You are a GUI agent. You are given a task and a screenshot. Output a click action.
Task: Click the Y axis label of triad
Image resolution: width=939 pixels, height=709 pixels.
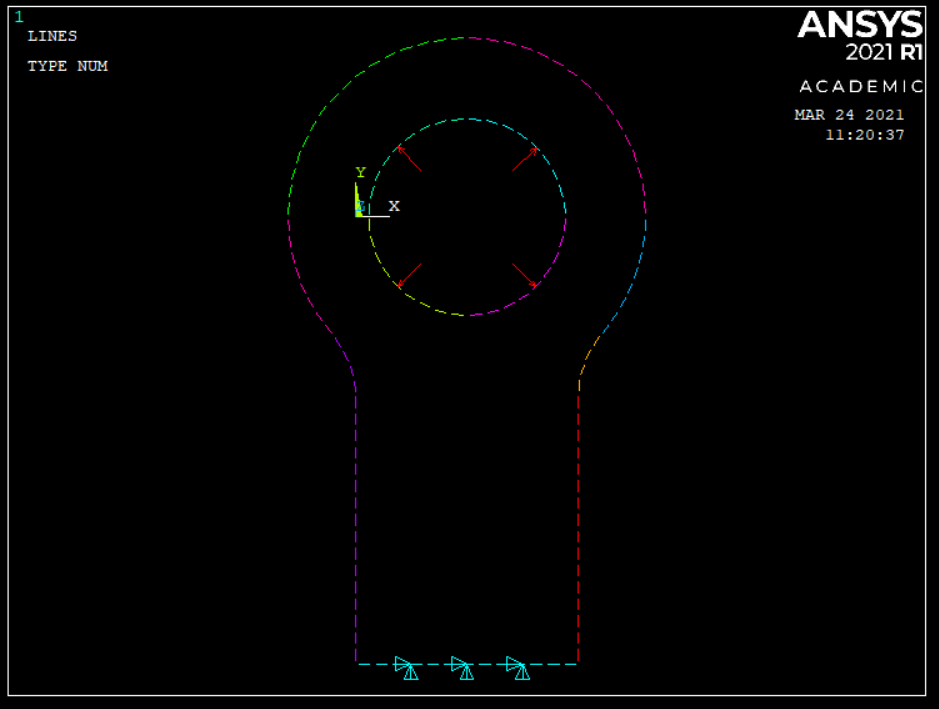361,172
